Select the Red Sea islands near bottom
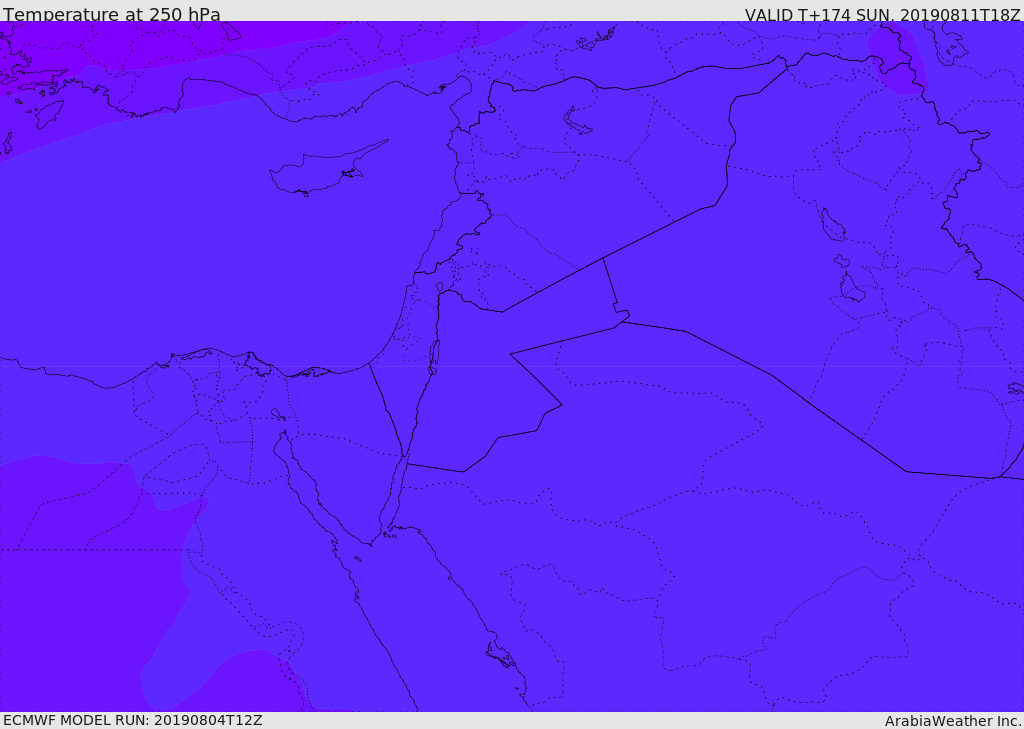Screen dimensions: 1024x729 click(500, 655)
